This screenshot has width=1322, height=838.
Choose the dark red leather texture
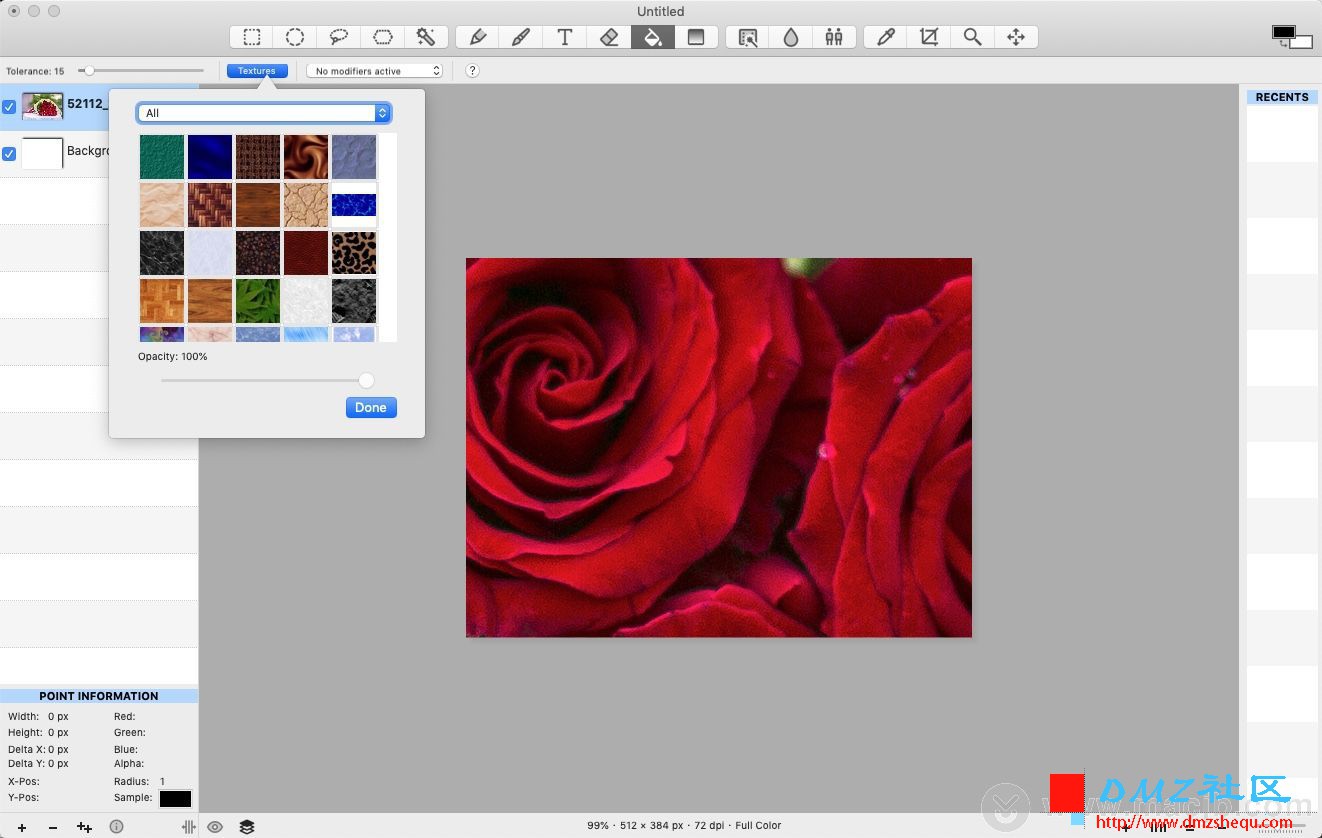(x=306, y=253)
